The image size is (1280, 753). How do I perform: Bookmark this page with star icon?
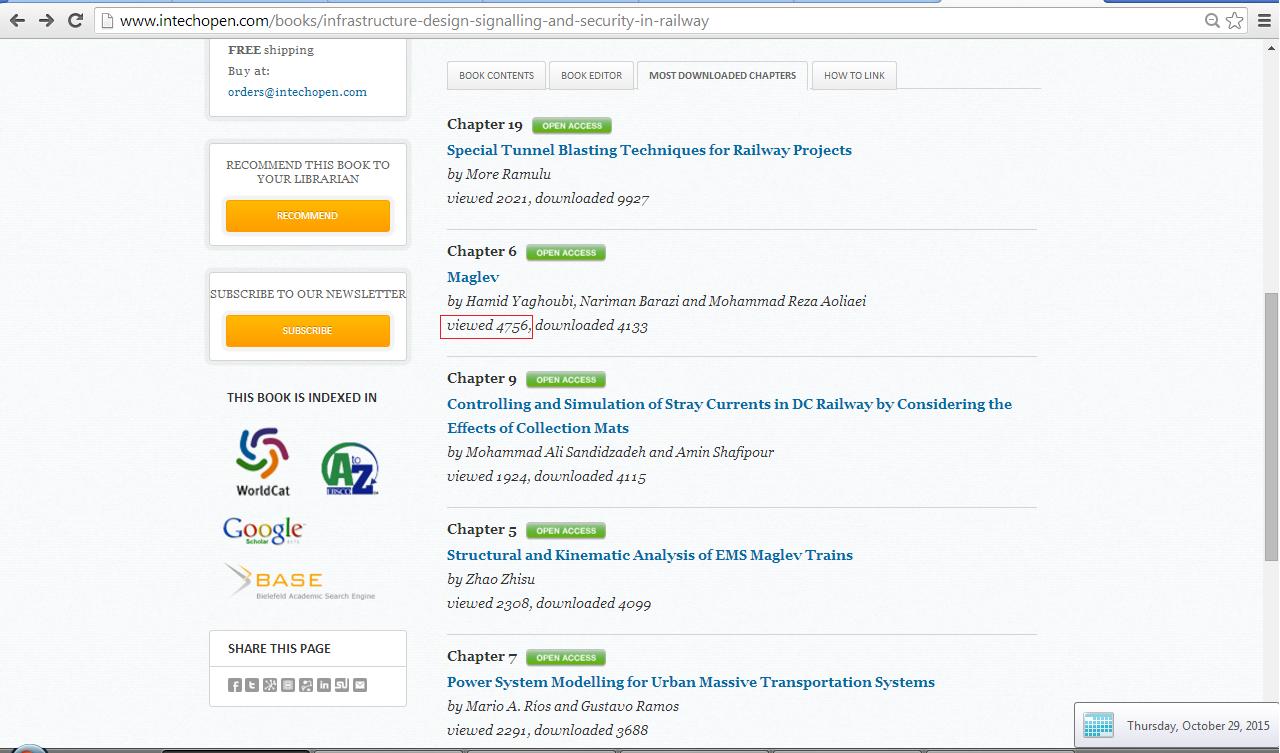1235,20
